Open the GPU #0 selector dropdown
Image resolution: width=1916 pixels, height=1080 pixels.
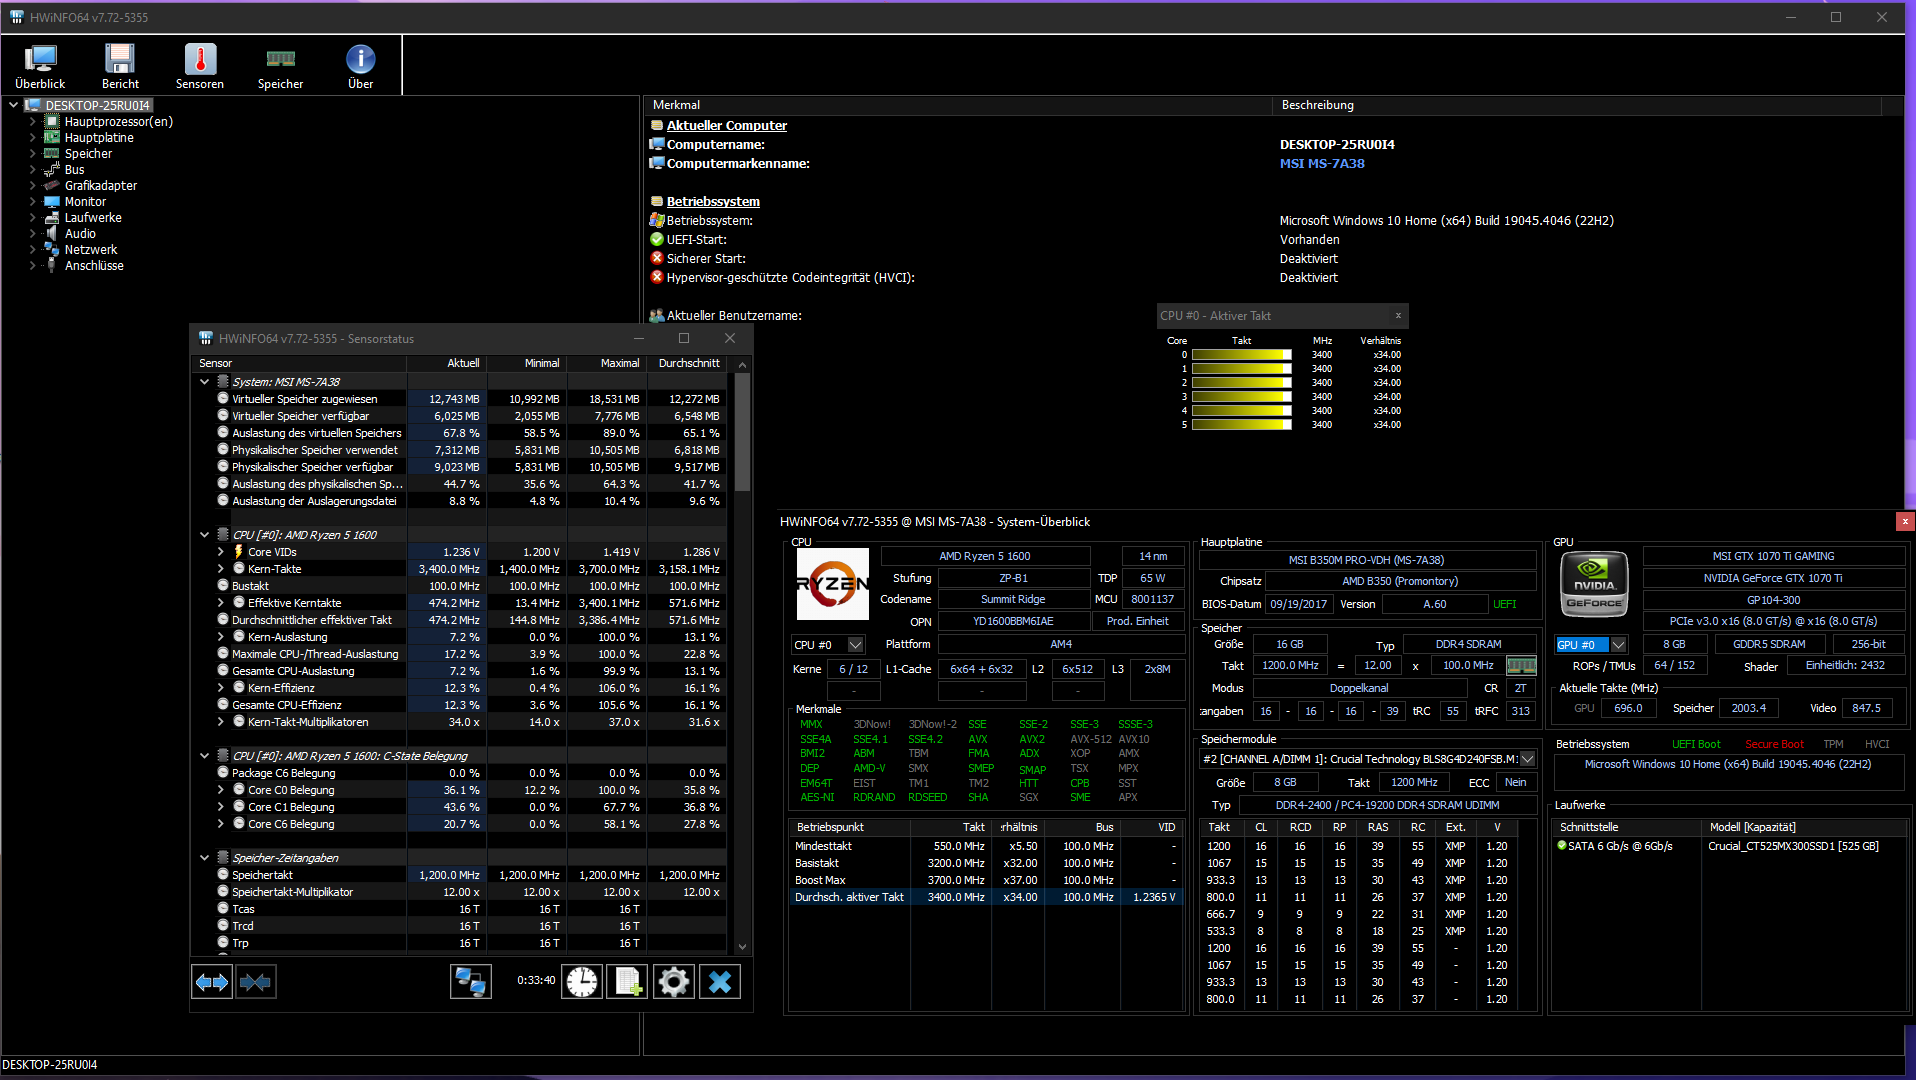(x=1619, y=645)
